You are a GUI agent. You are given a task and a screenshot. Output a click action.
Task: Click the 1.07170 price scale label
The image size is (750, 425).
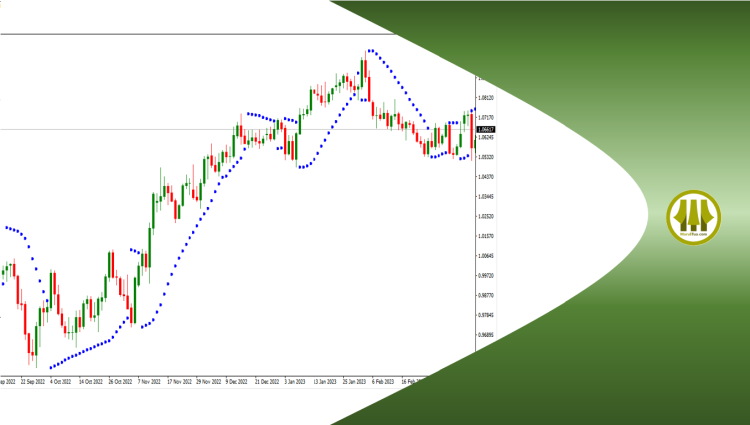[486, 118]
